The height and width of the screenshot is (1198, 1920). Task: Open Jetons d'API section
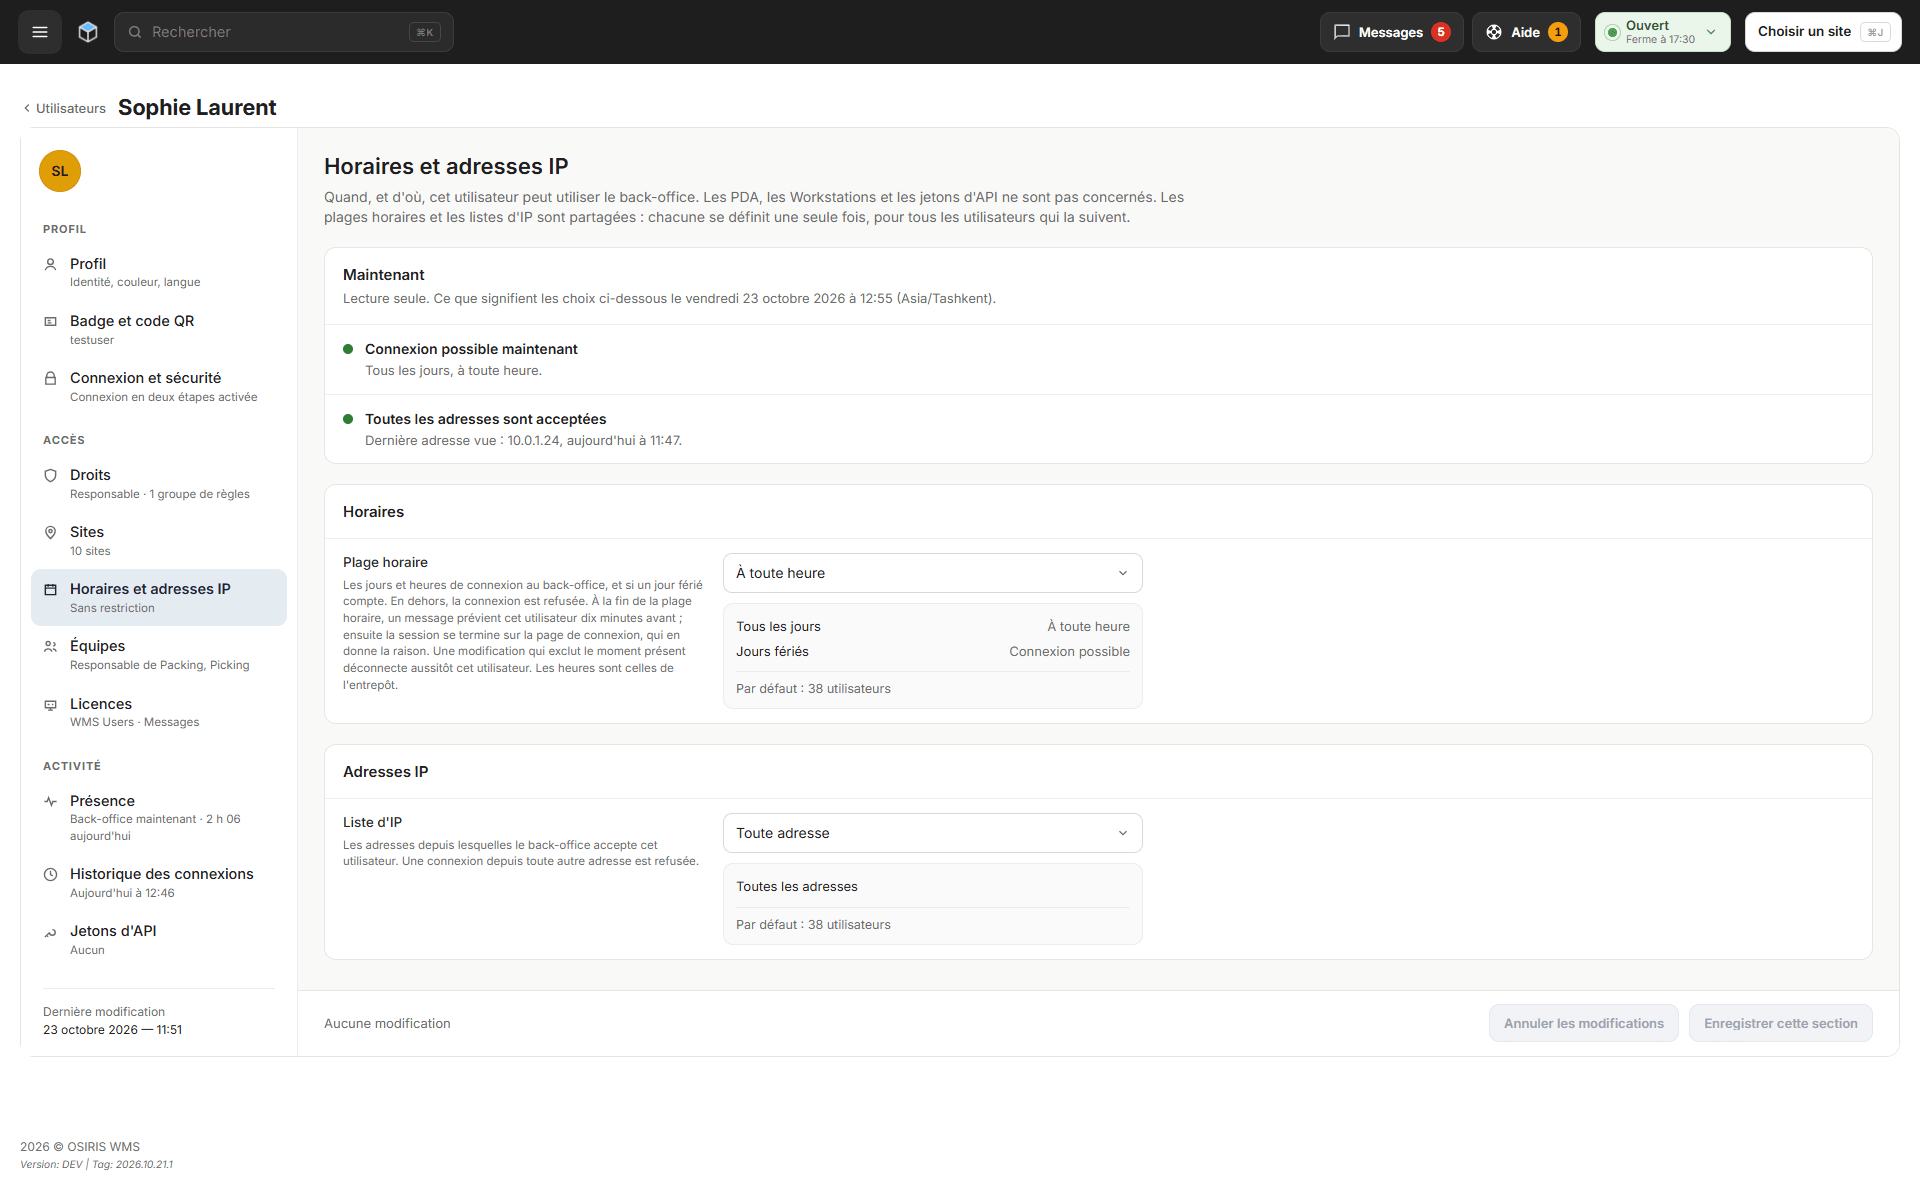(159, 940)
